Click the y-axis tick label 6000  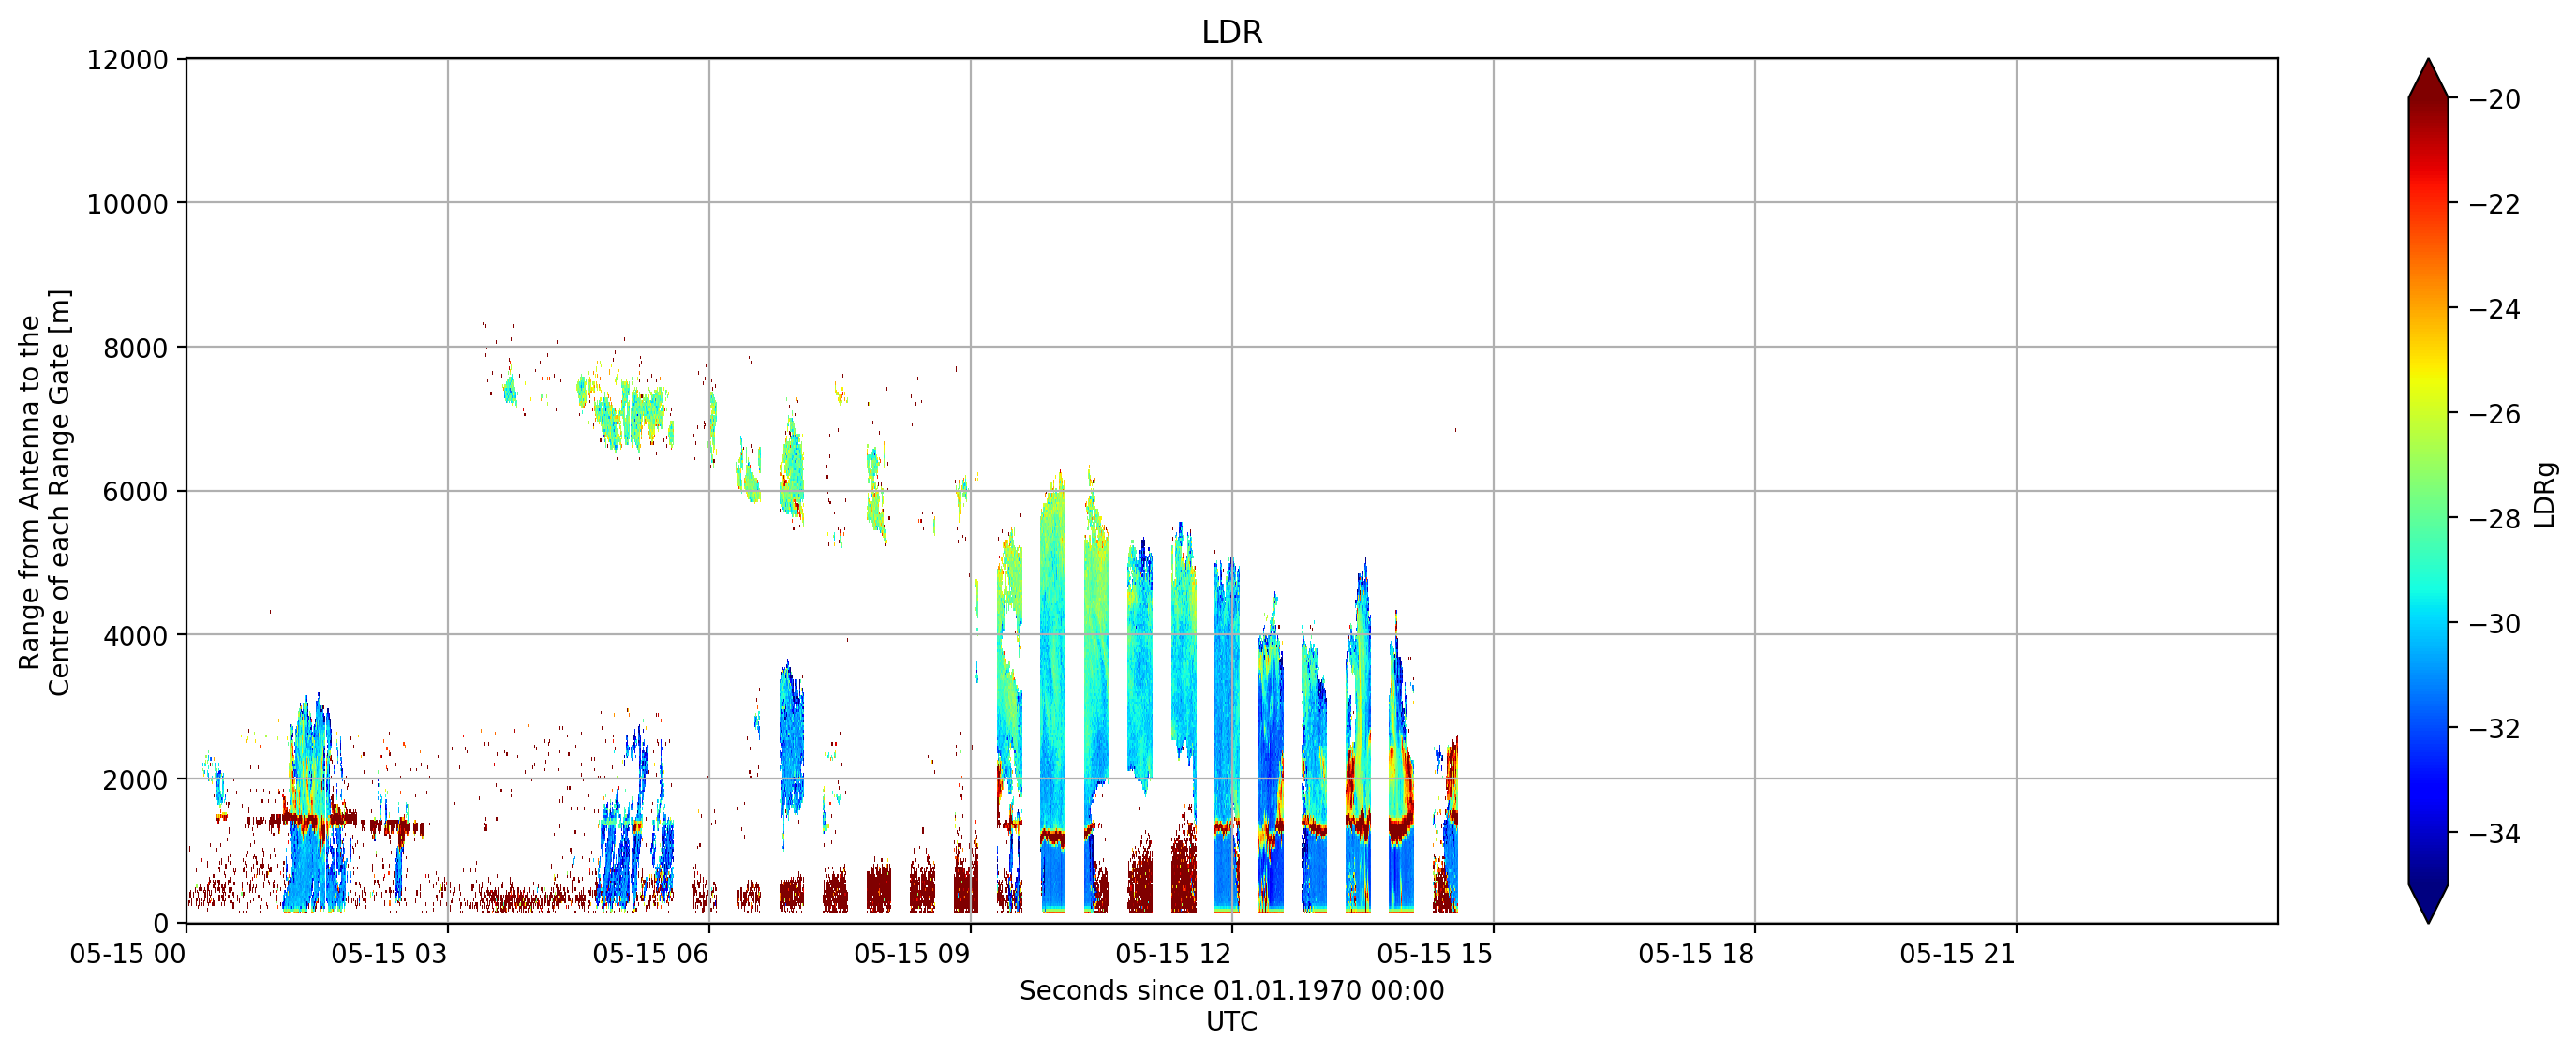135,492
